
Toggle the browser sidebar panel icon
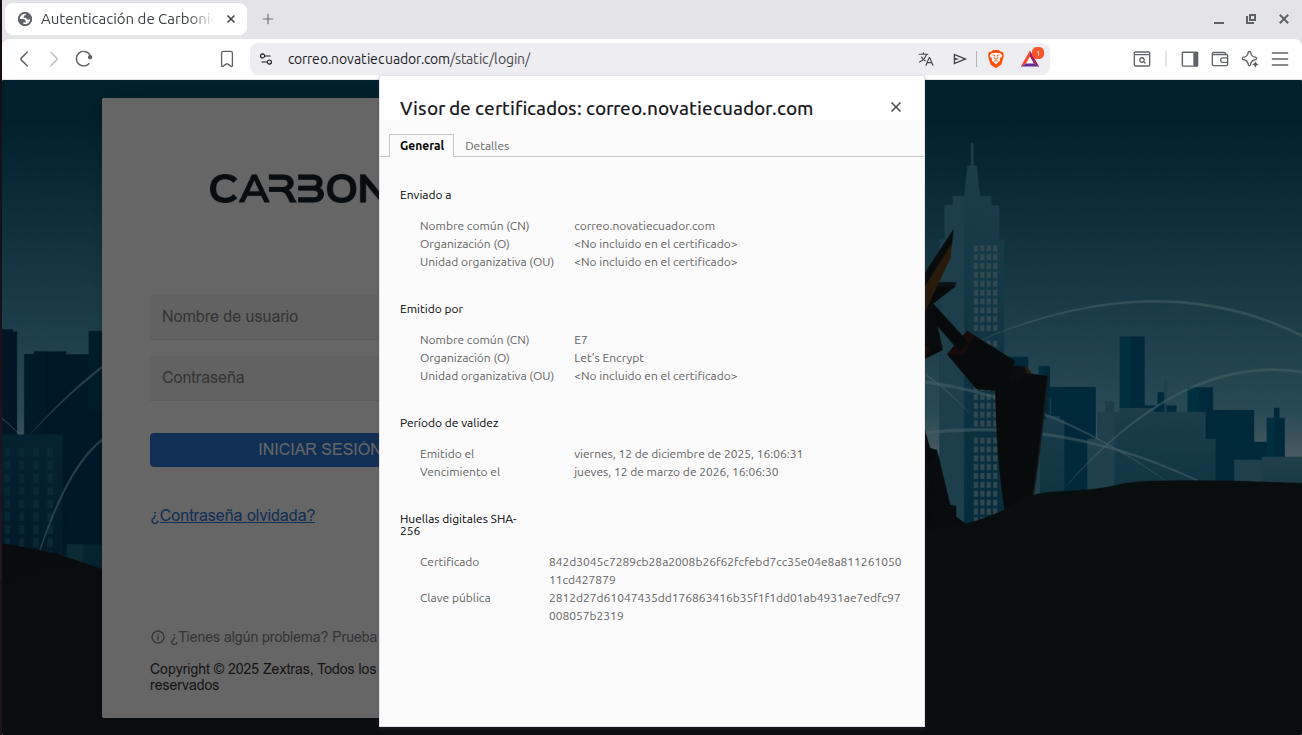pyautogui.click(x=1189, y=59)
